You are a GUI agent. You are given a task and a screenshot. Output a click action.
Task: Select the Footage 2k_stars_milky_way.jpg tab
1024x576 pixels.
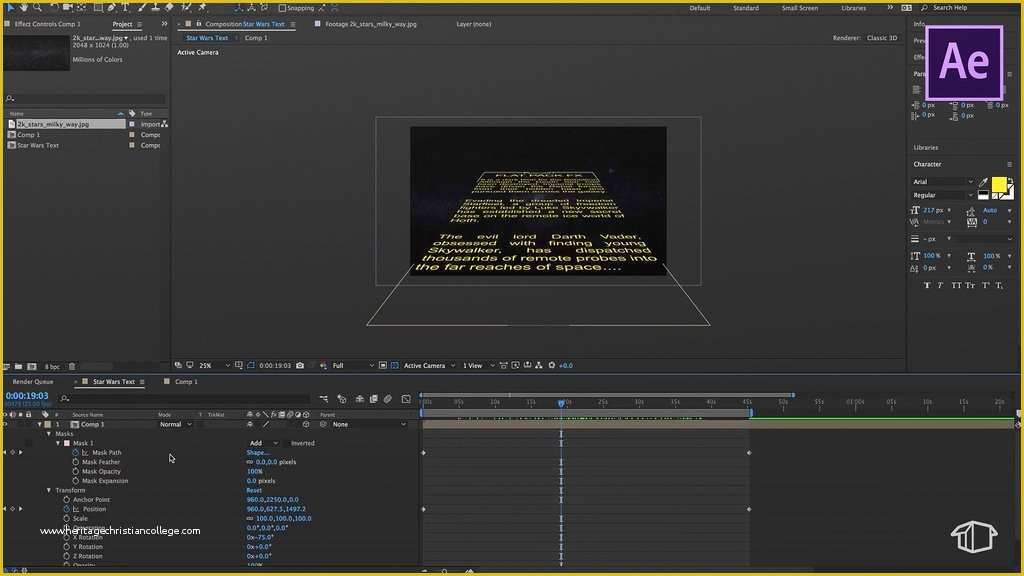point(371,24)
